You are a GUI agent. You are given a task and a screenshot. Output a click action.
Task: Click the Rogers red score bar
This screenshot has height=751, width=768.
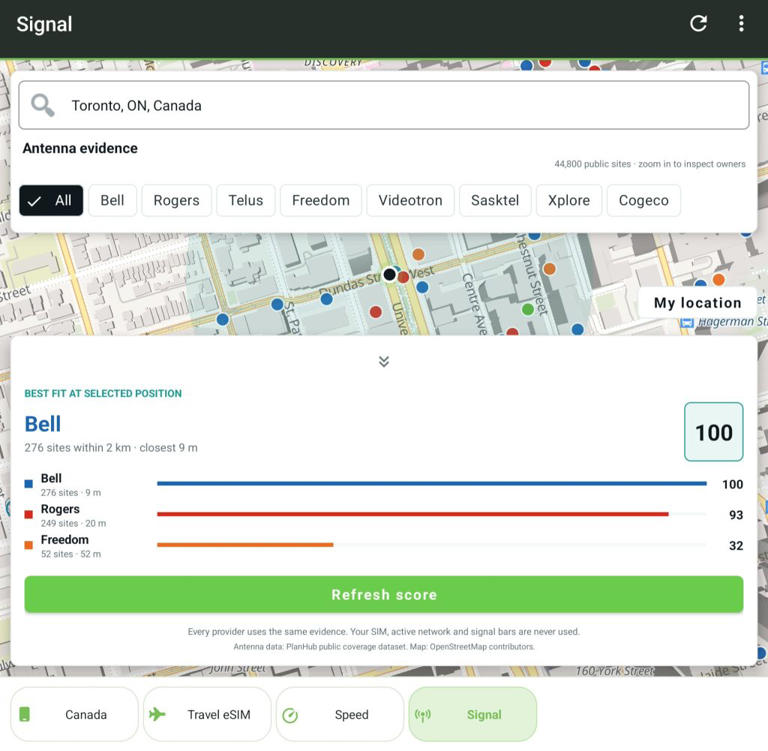click(413, 514)
